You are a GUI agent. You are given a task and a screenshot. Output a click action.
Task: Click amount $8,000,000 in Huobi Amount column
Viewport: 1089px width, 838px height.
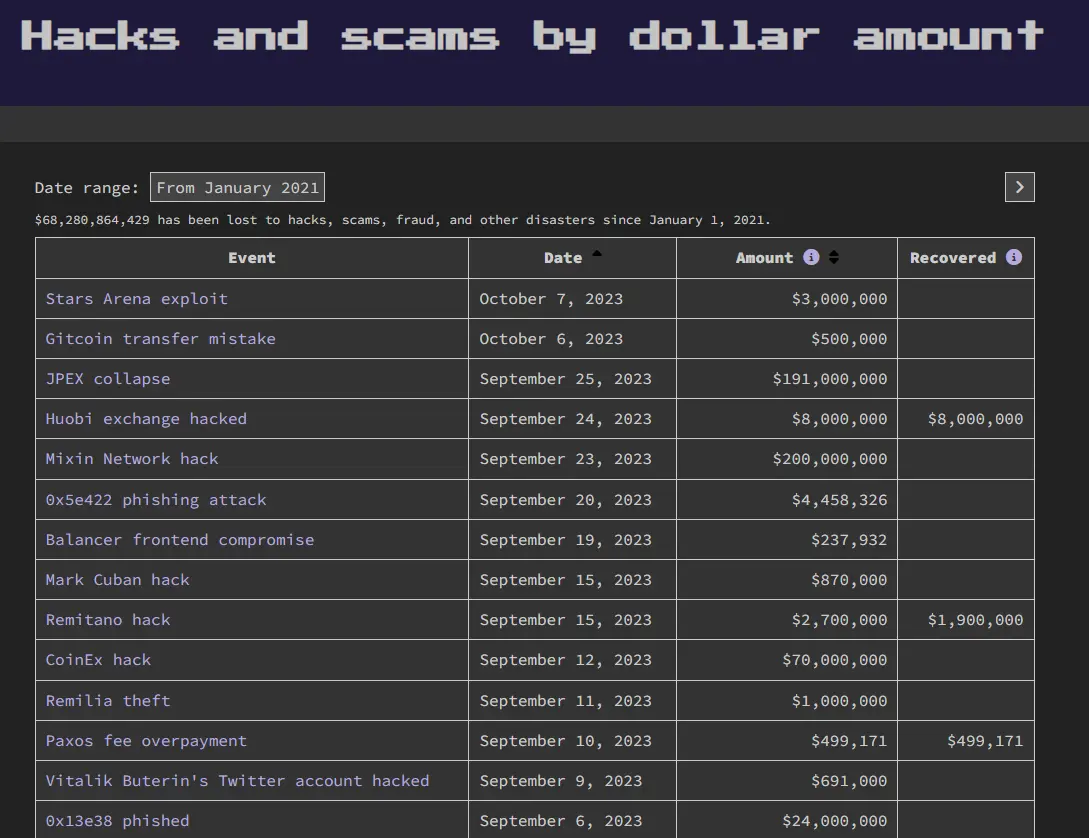pyautogui.click(x=839, y=419)
